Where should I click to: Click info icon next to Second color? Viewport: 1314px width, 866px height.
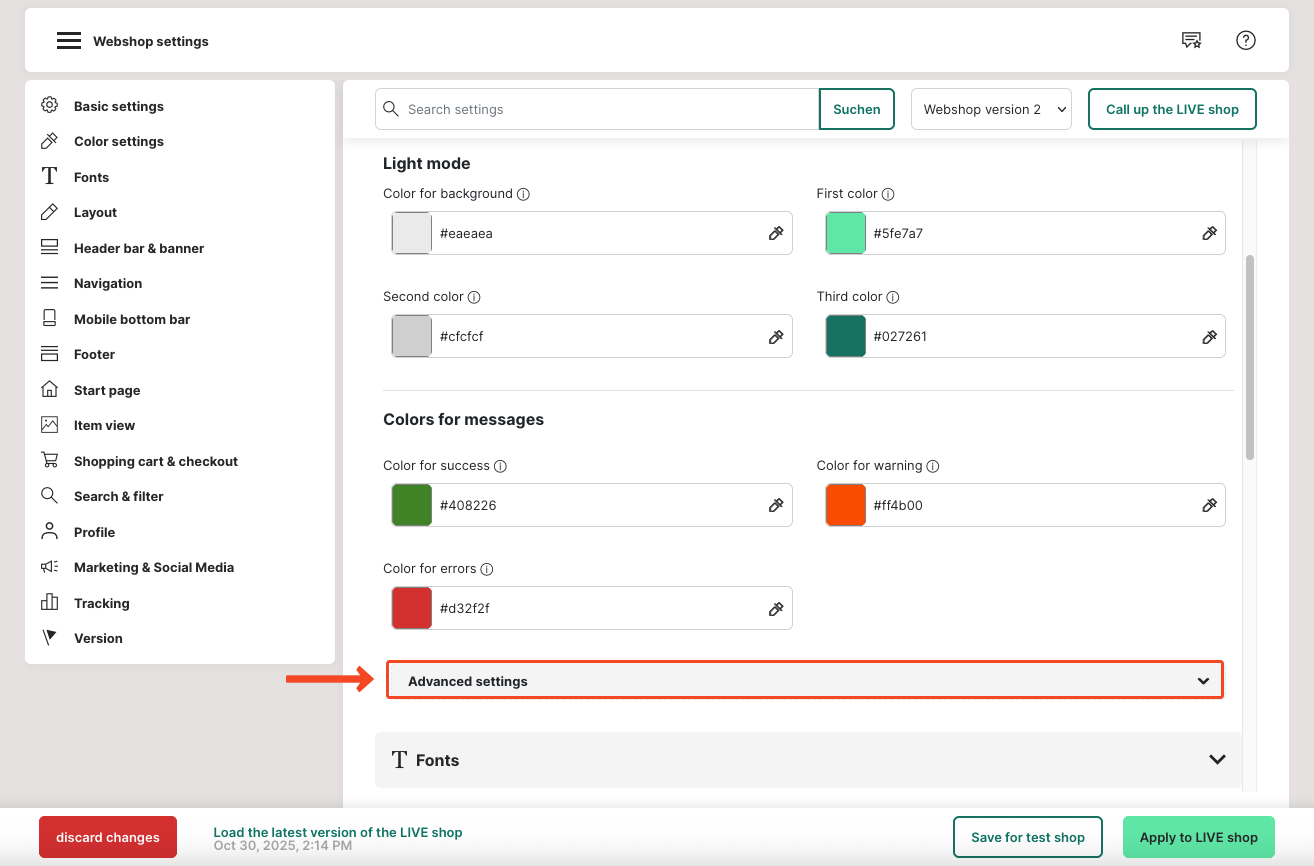click(474, 297)
